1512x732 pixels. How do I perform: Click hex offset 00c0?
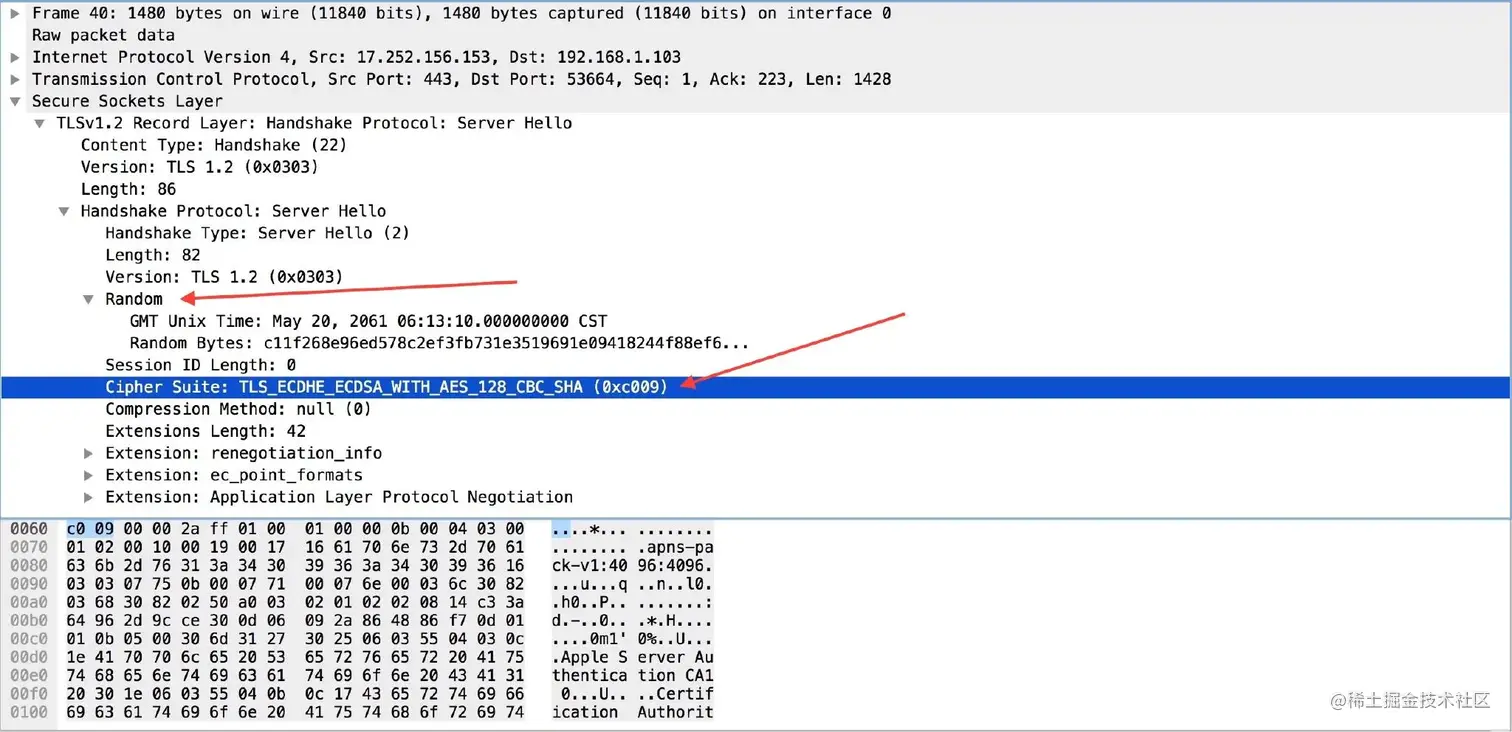[29, 638]
